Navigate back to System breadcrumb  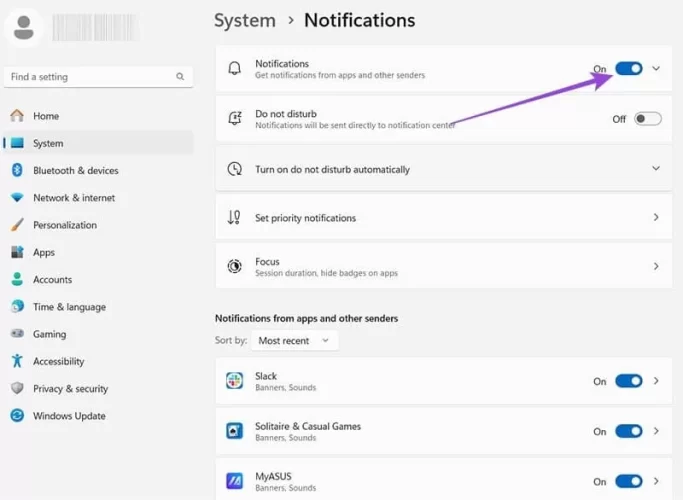244,20
